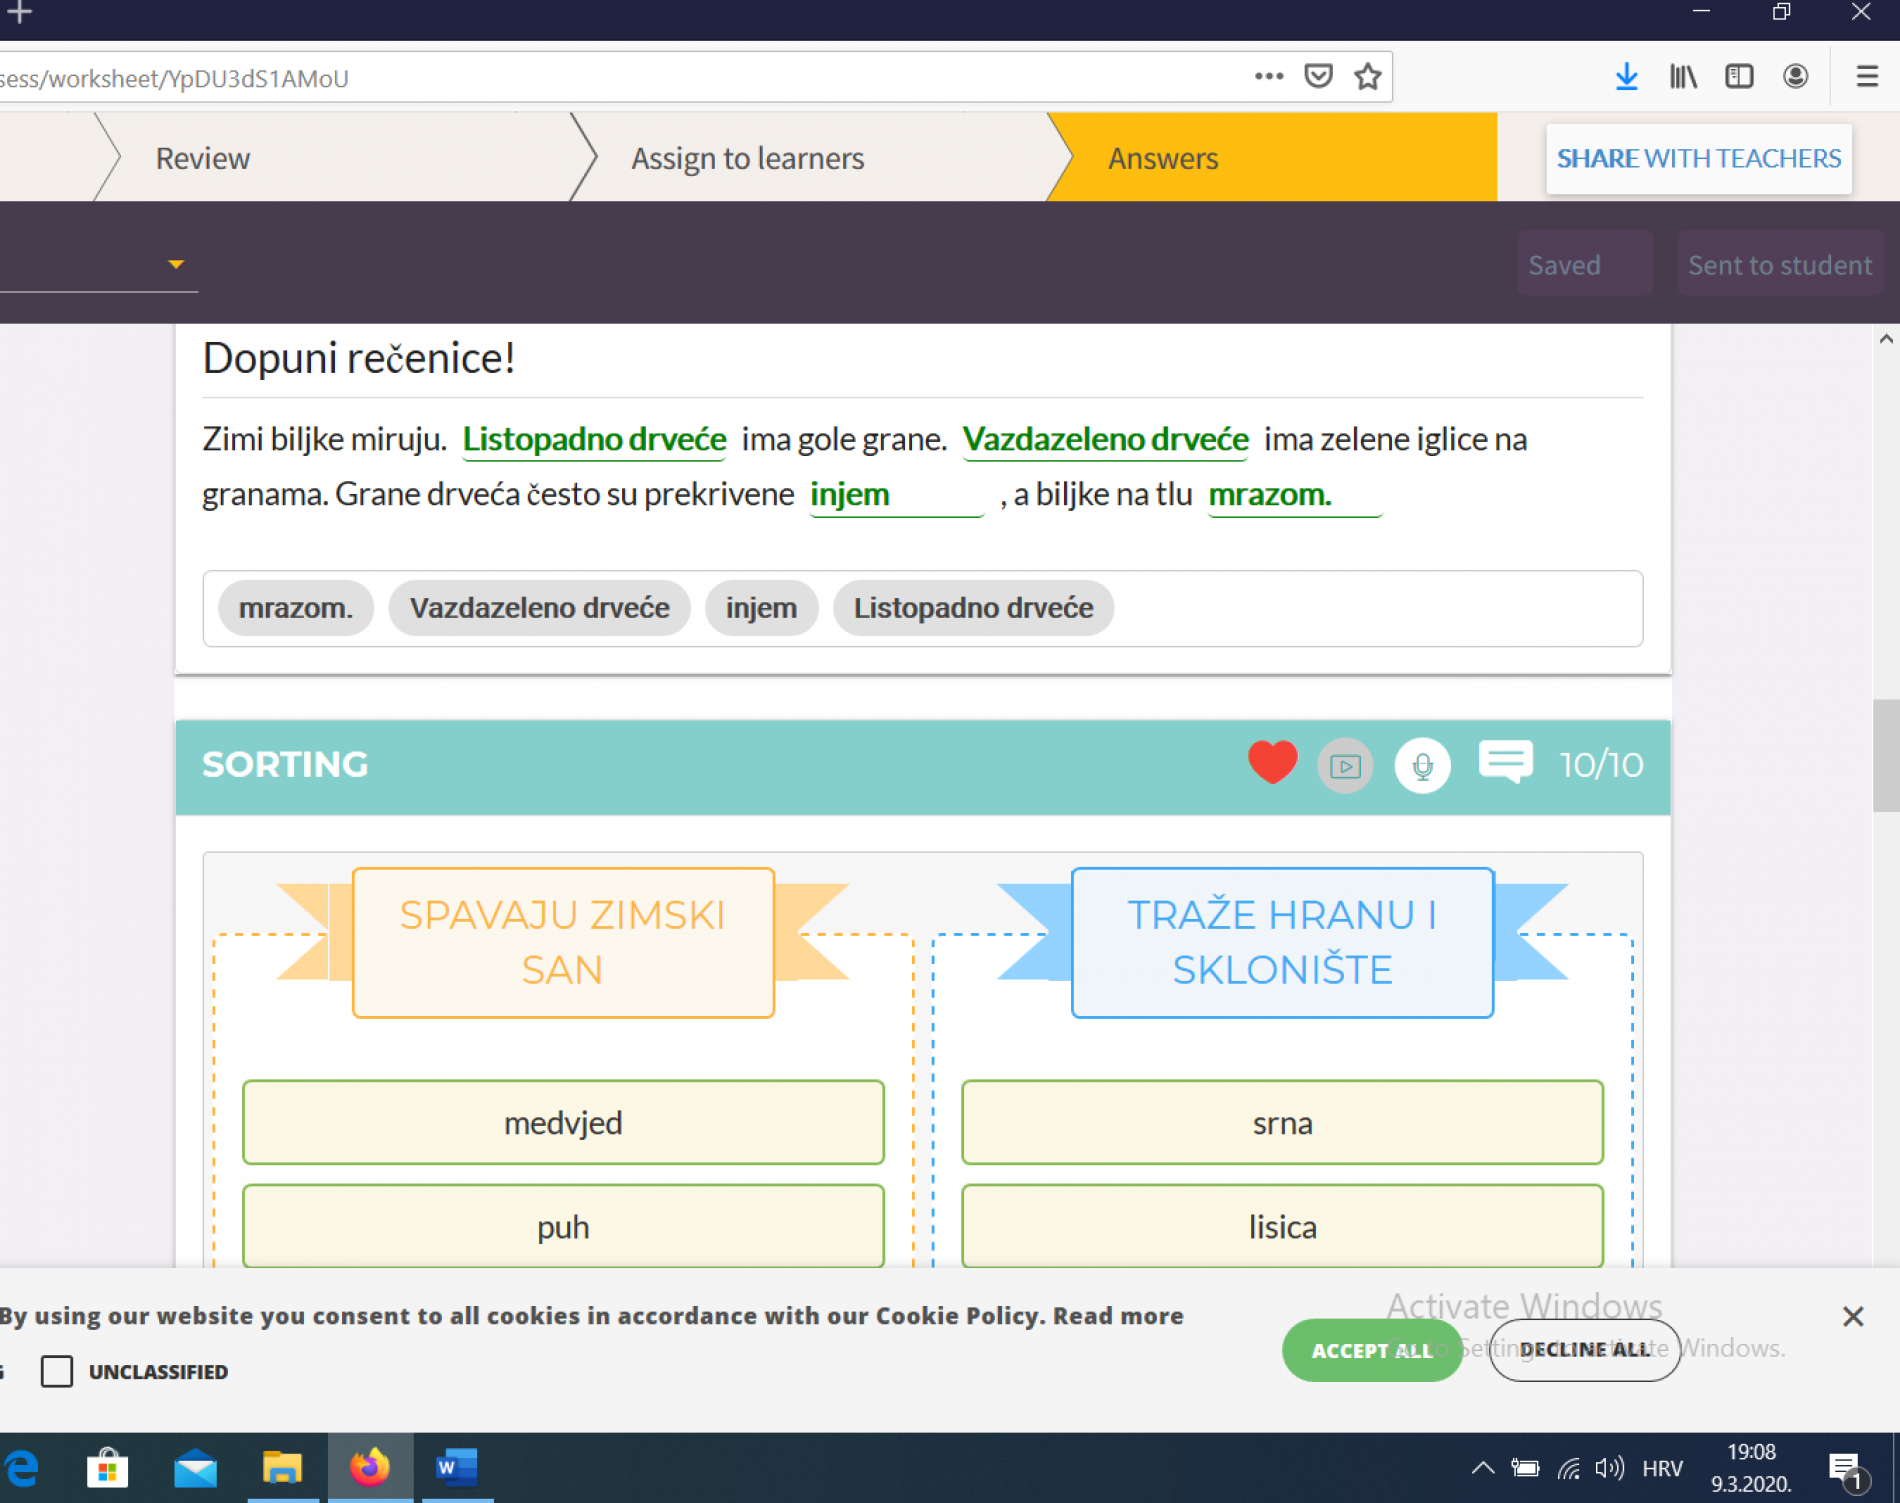Open the Firefox library icon
This screenshot has width=1900, height=1503.
point(1683,77)
